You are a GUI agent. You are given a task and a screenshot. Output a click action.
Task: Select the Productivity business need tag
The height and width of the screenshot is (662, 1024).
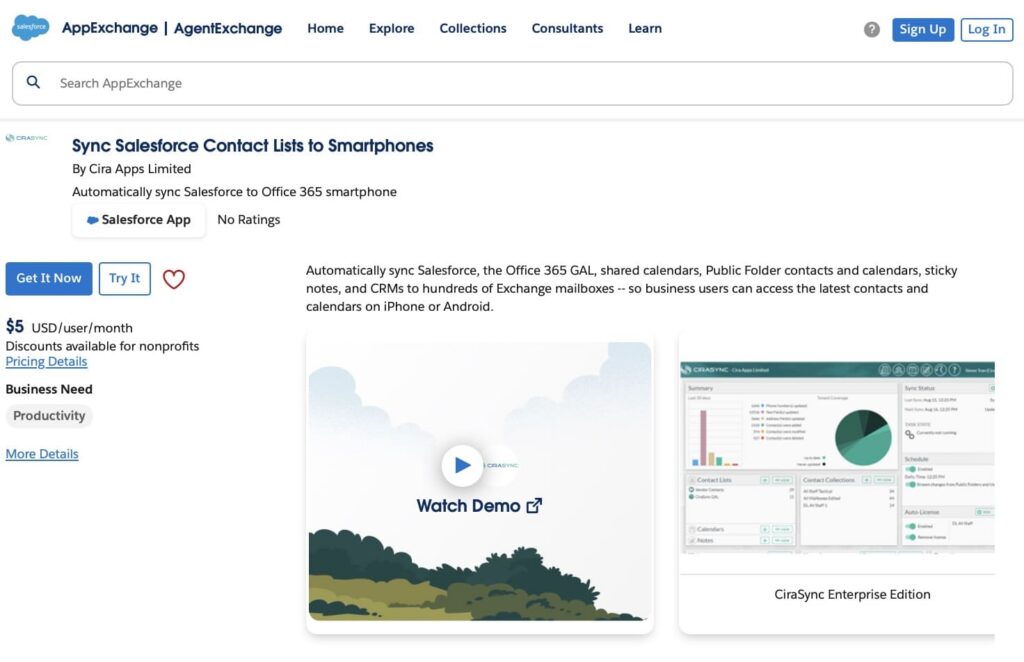coord(49,416)
